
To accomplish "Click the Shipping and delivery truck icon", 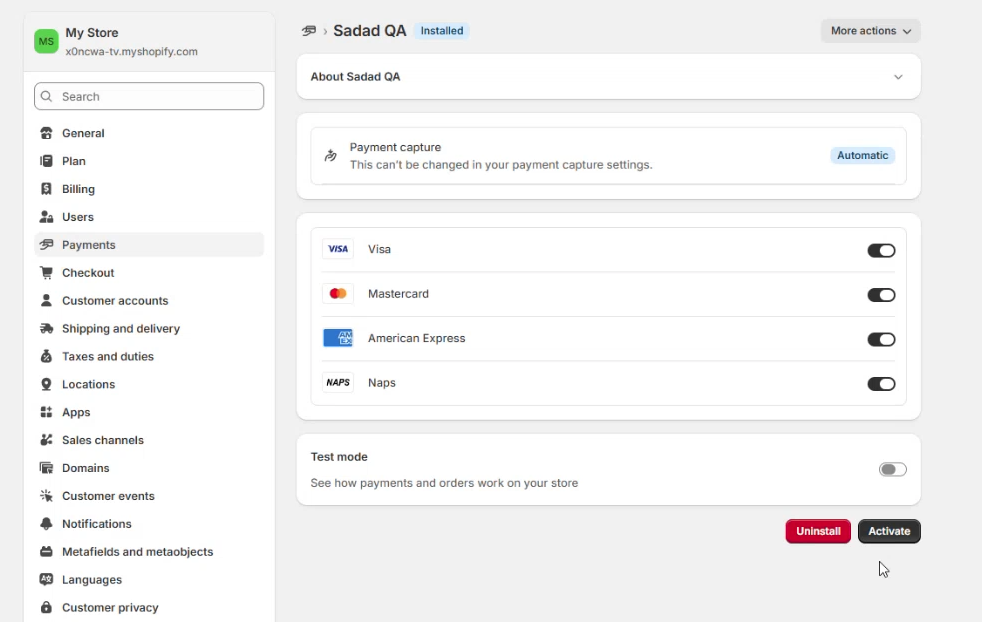I will (x=46, y=329).
